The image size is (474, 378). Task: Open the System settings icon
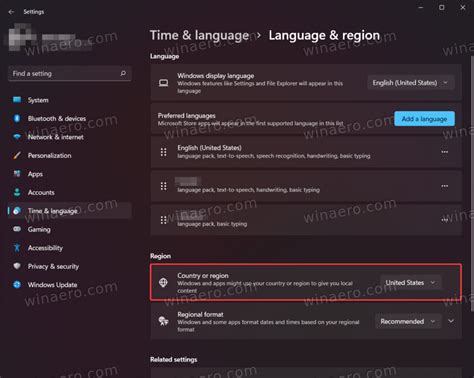point(17,100)
